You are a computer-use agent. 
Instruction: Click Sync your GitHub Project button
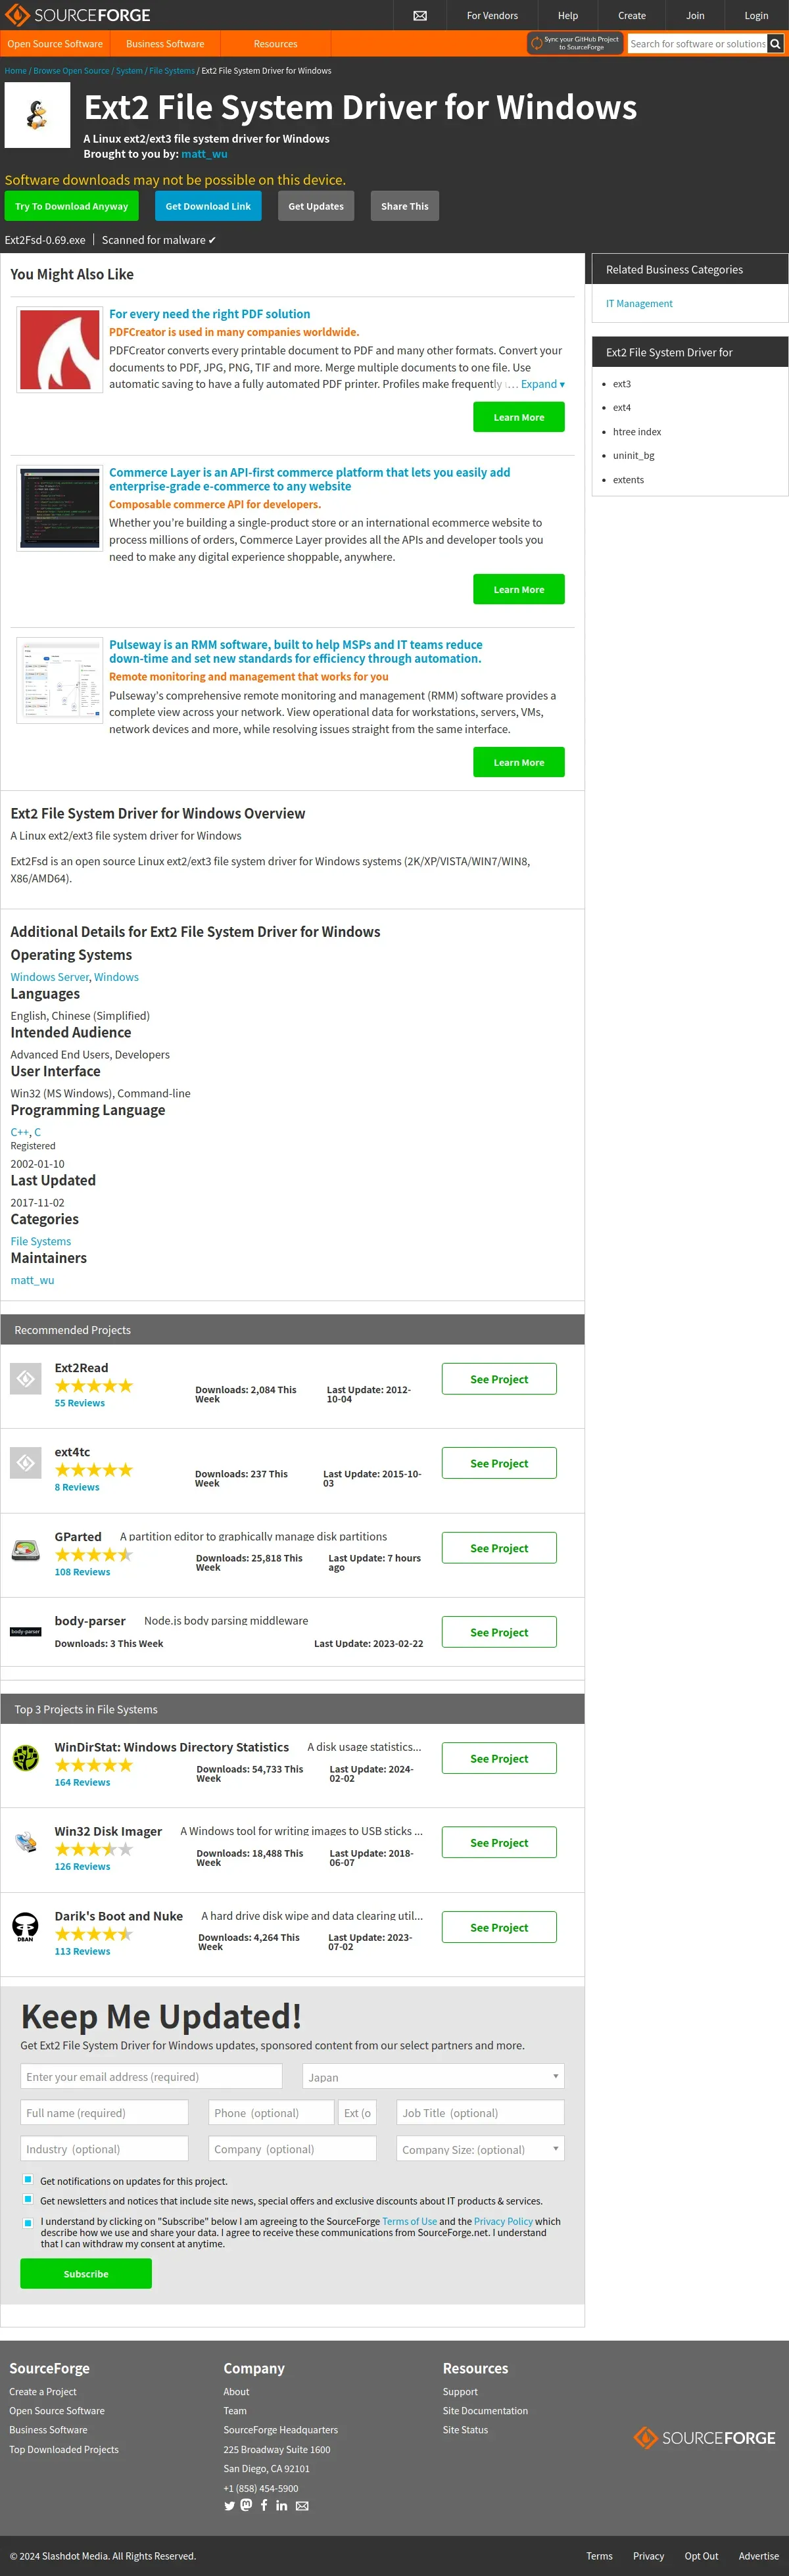click(x=575, y=43)
